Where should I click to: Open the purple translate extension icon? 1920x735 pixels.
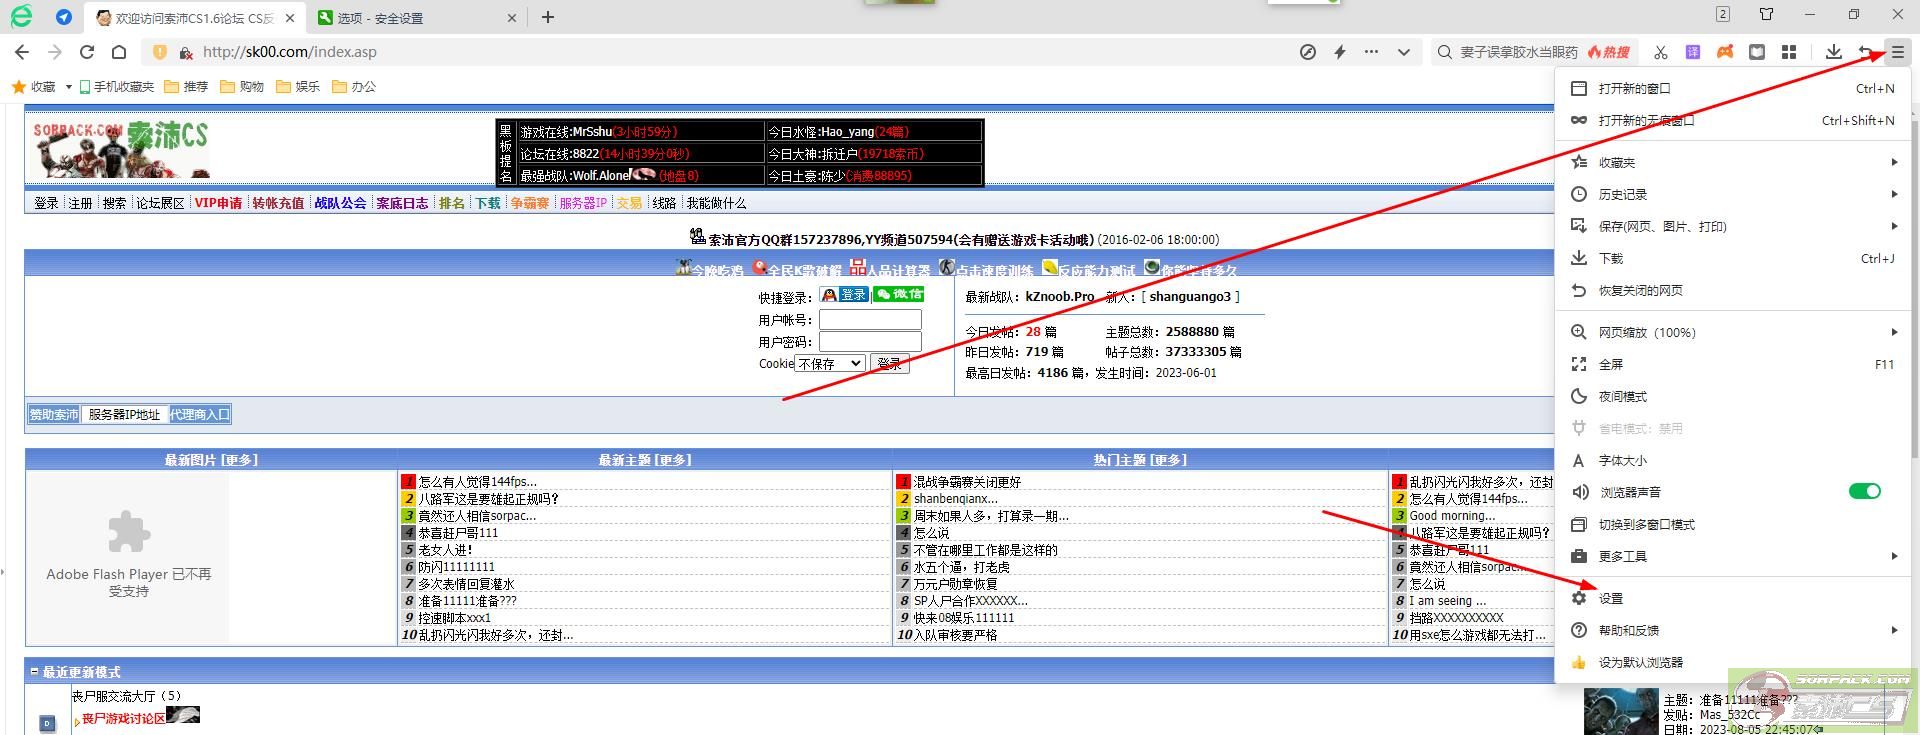tap(1693, 52)
